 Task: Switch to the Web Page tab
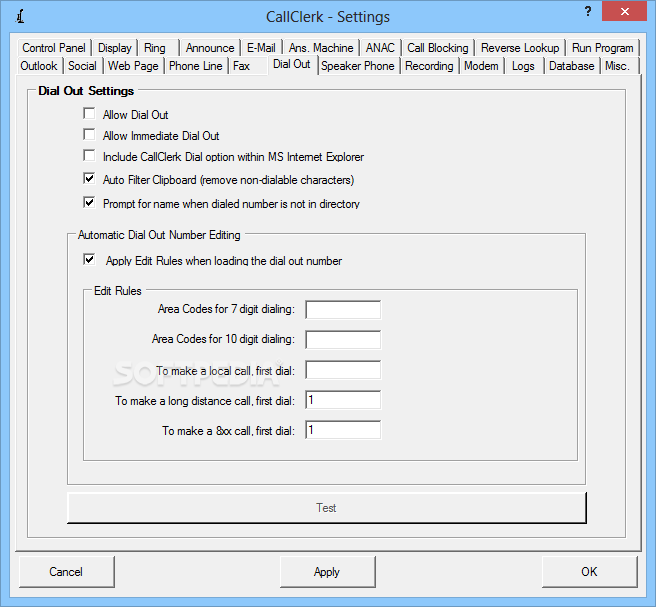(133, 66)
